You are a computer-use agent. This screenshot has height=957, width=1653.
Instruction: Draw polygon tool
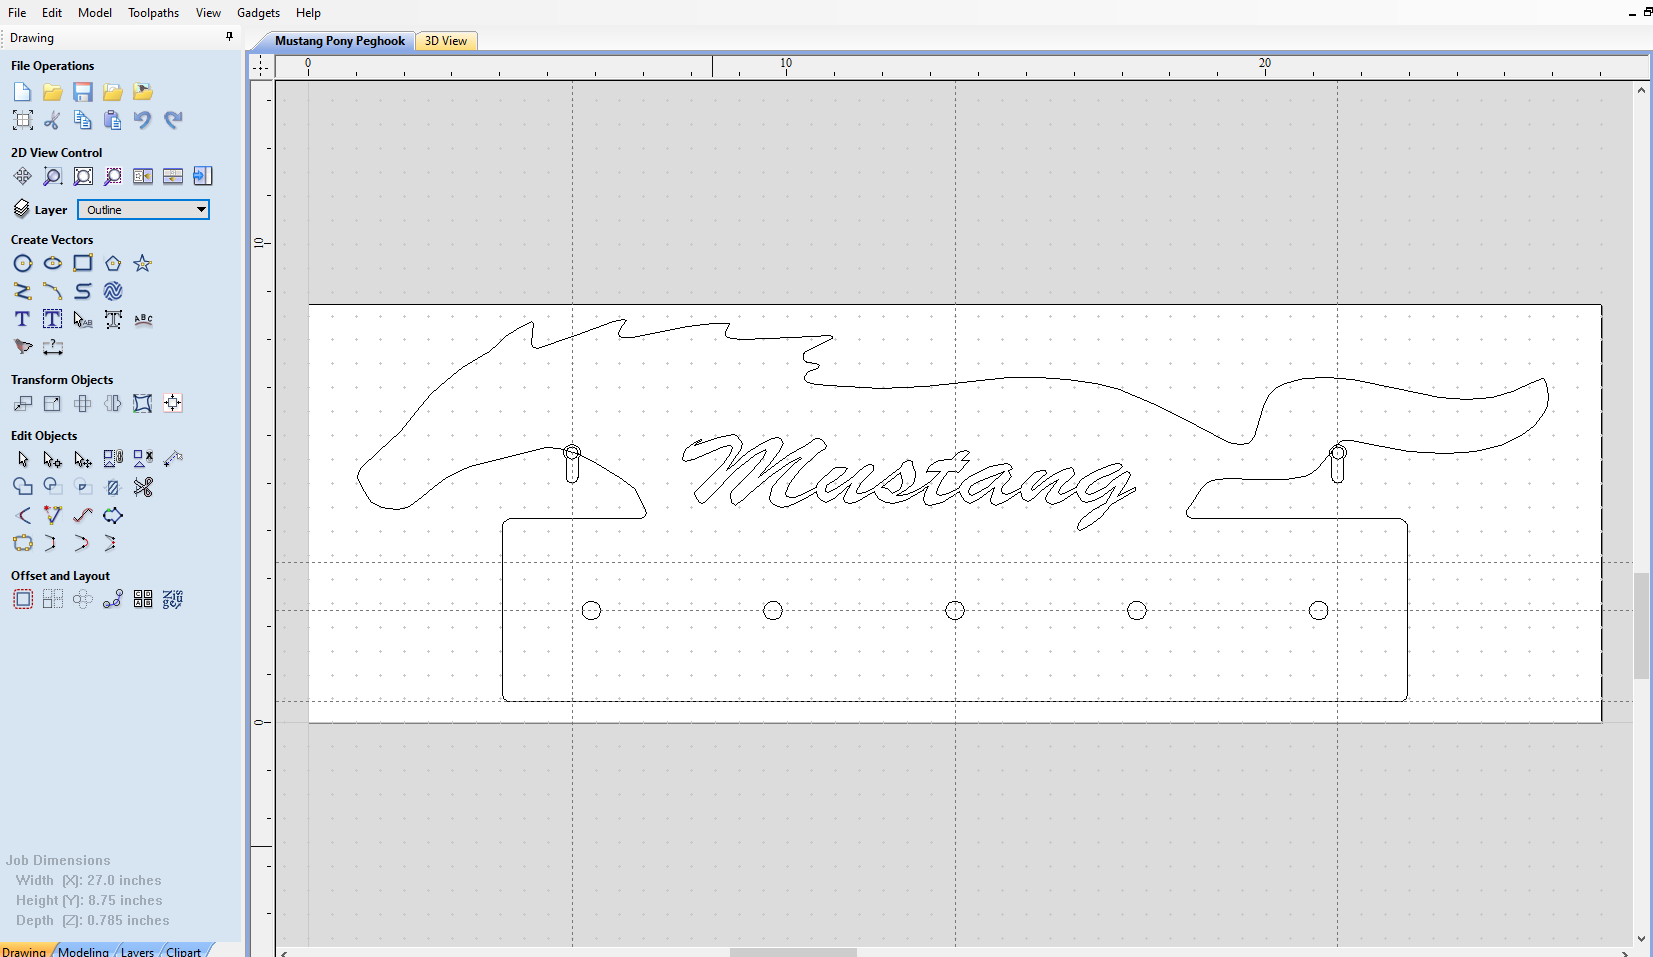tap(113, 263)
